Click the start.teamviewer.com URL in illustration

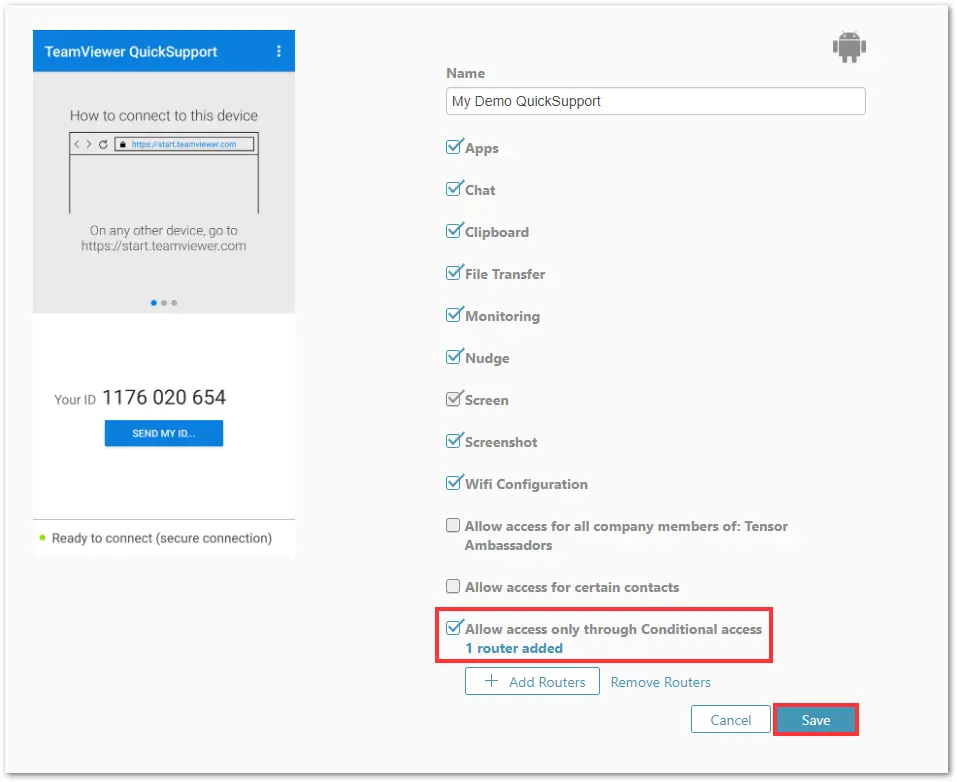pyautogui.click(x=184, y=145)
